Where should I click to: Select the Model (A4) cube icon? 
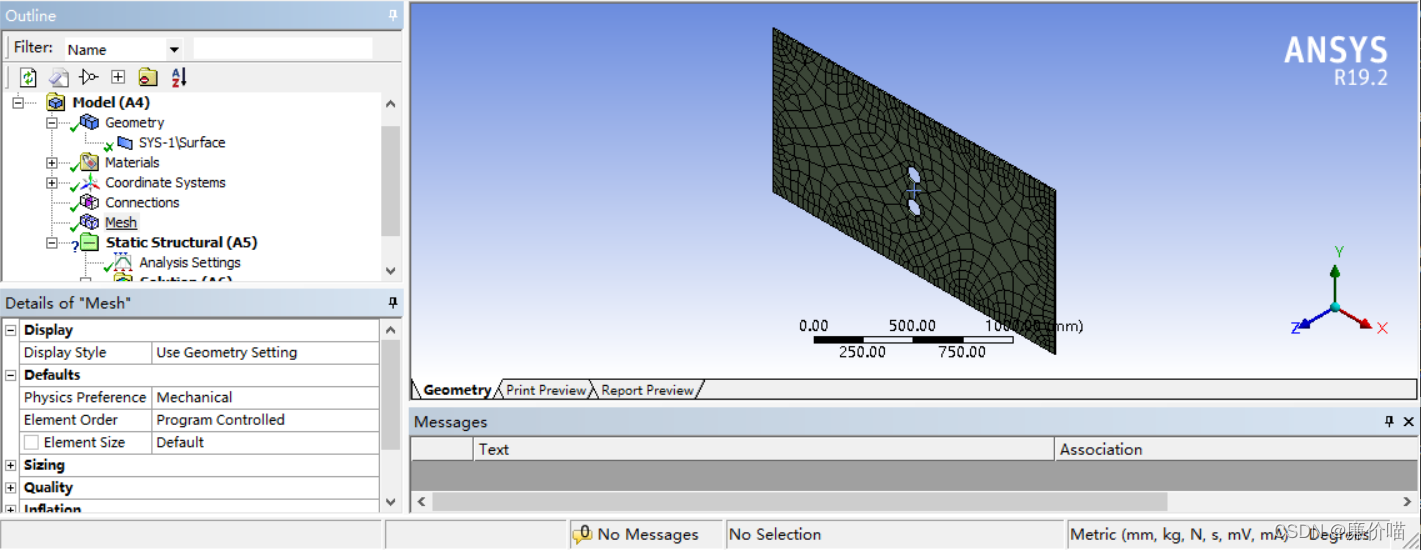coord(56,102)
